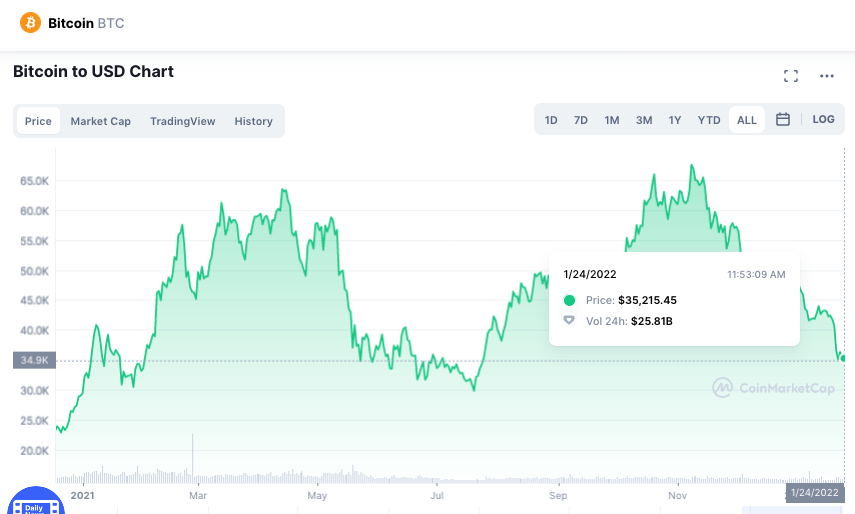
Task: Click the Nov label on time axis
Action: 677,495
